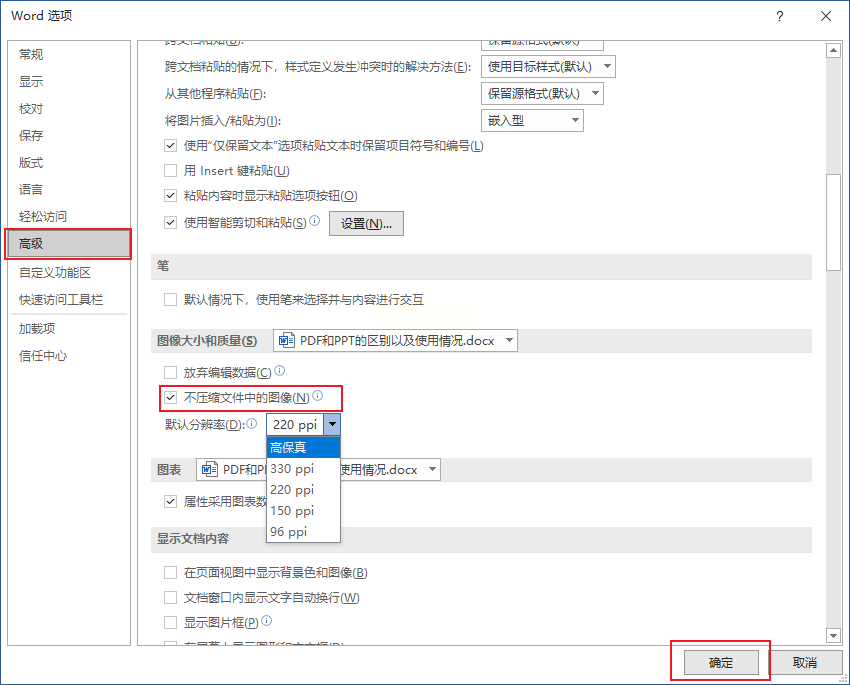Switch to 语言 category
Image resolution: width=850 pixels, height=685 pixels.
[69, 190]
